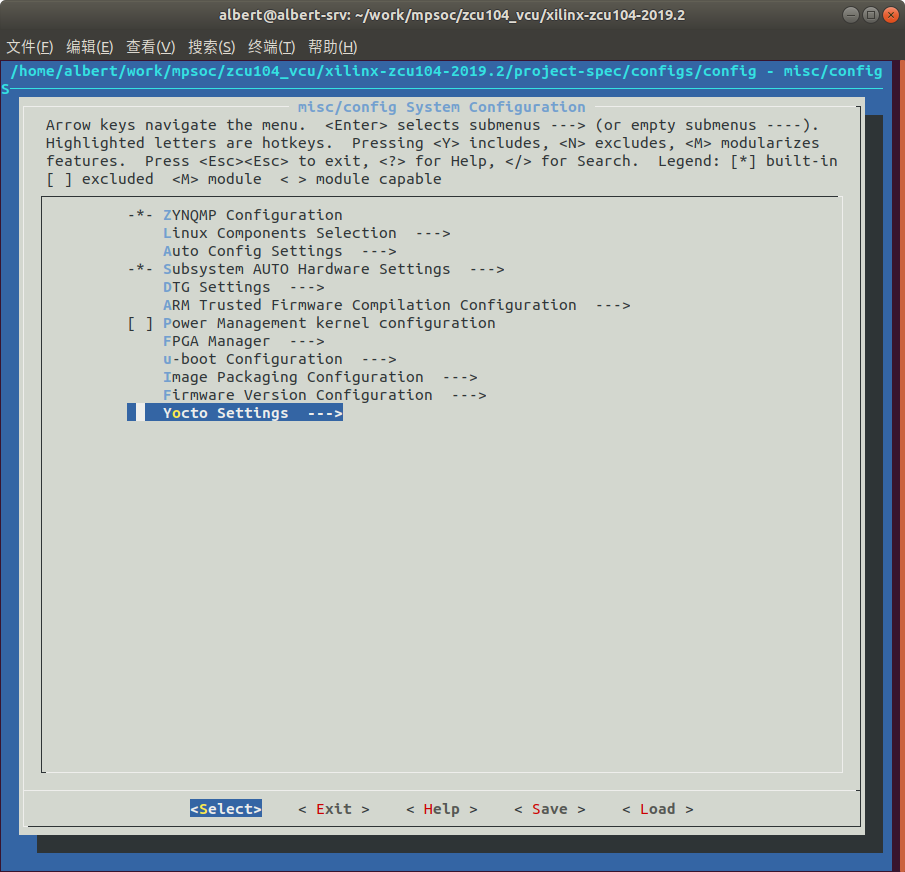Open the 终端(T) menu
905x872 pixels.
pos(271,47)
